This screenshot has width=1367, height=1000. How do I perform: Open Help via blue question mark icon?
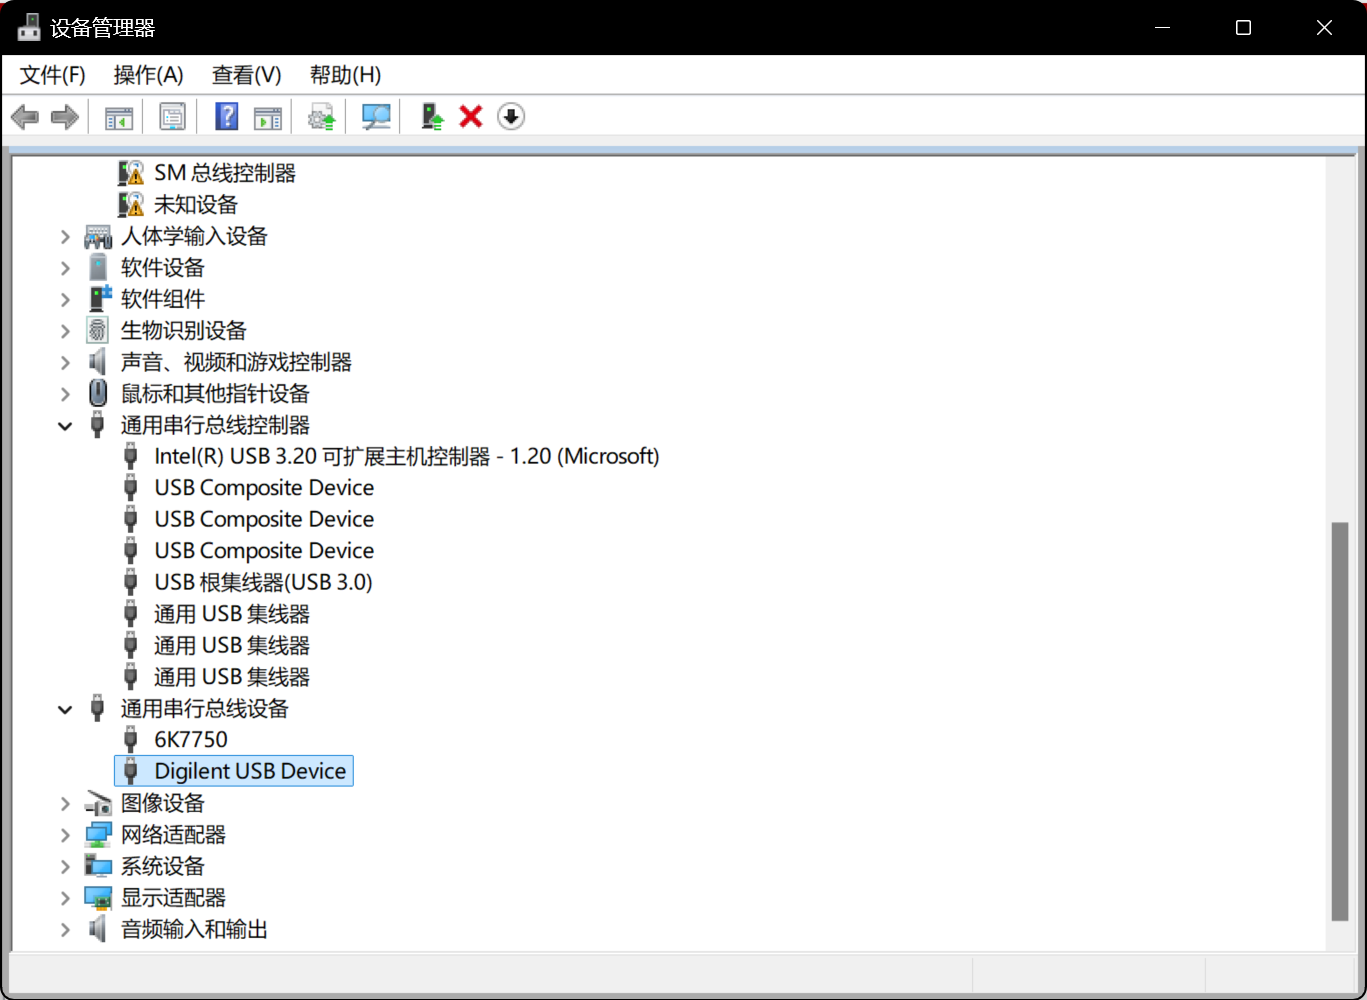coord(227,117)
